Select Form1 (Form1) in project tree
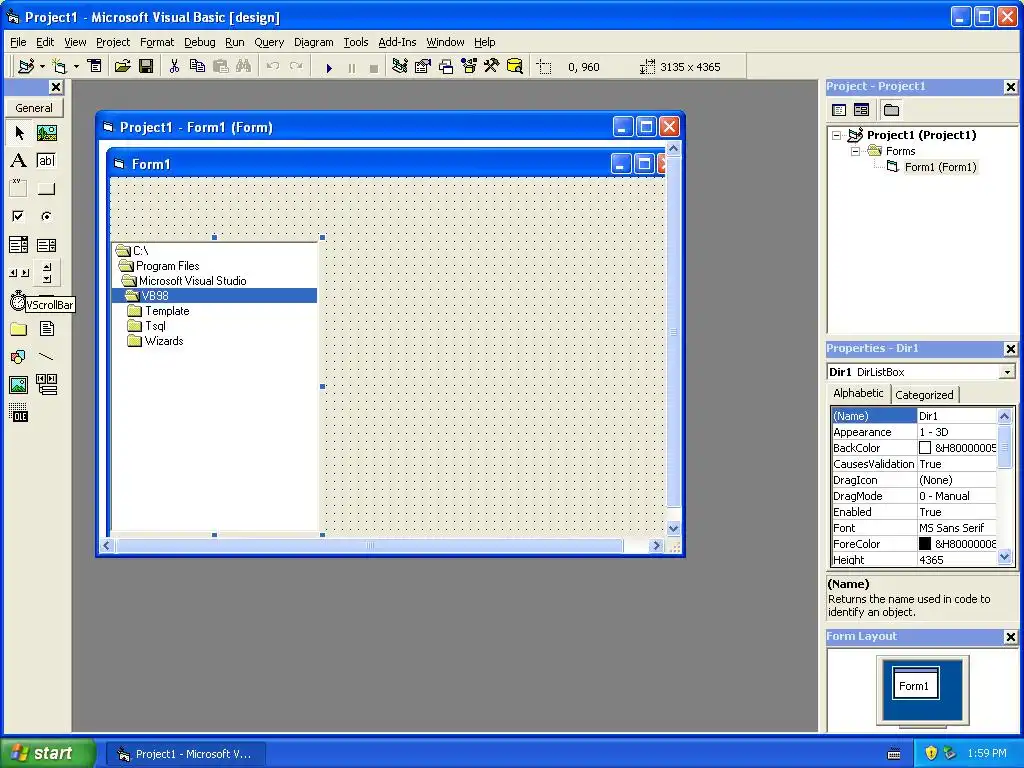The image size is (1024, 768). 940,167
